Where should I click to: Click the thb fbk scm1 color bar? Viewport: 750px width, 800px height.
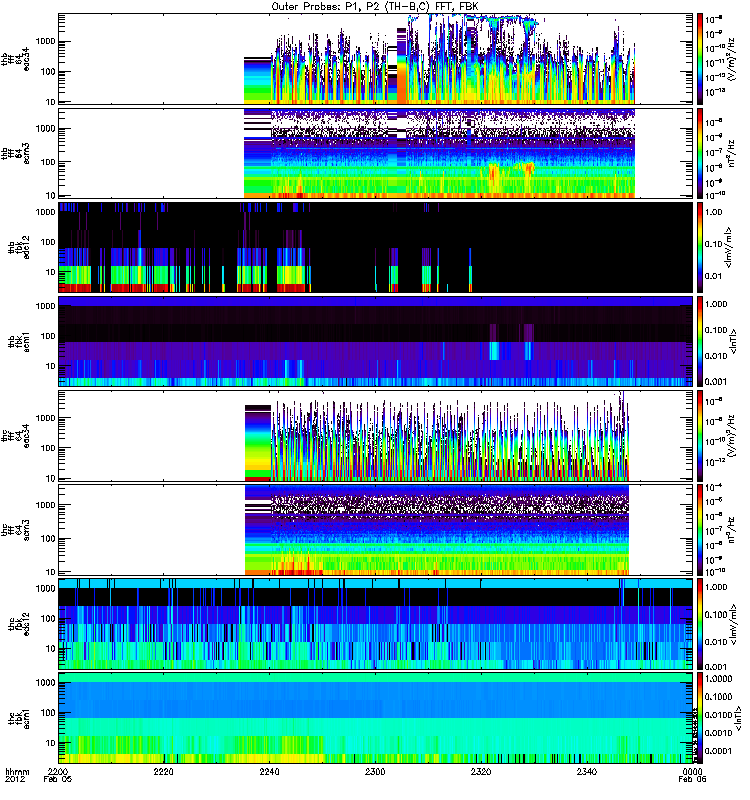tap(700, 341)
